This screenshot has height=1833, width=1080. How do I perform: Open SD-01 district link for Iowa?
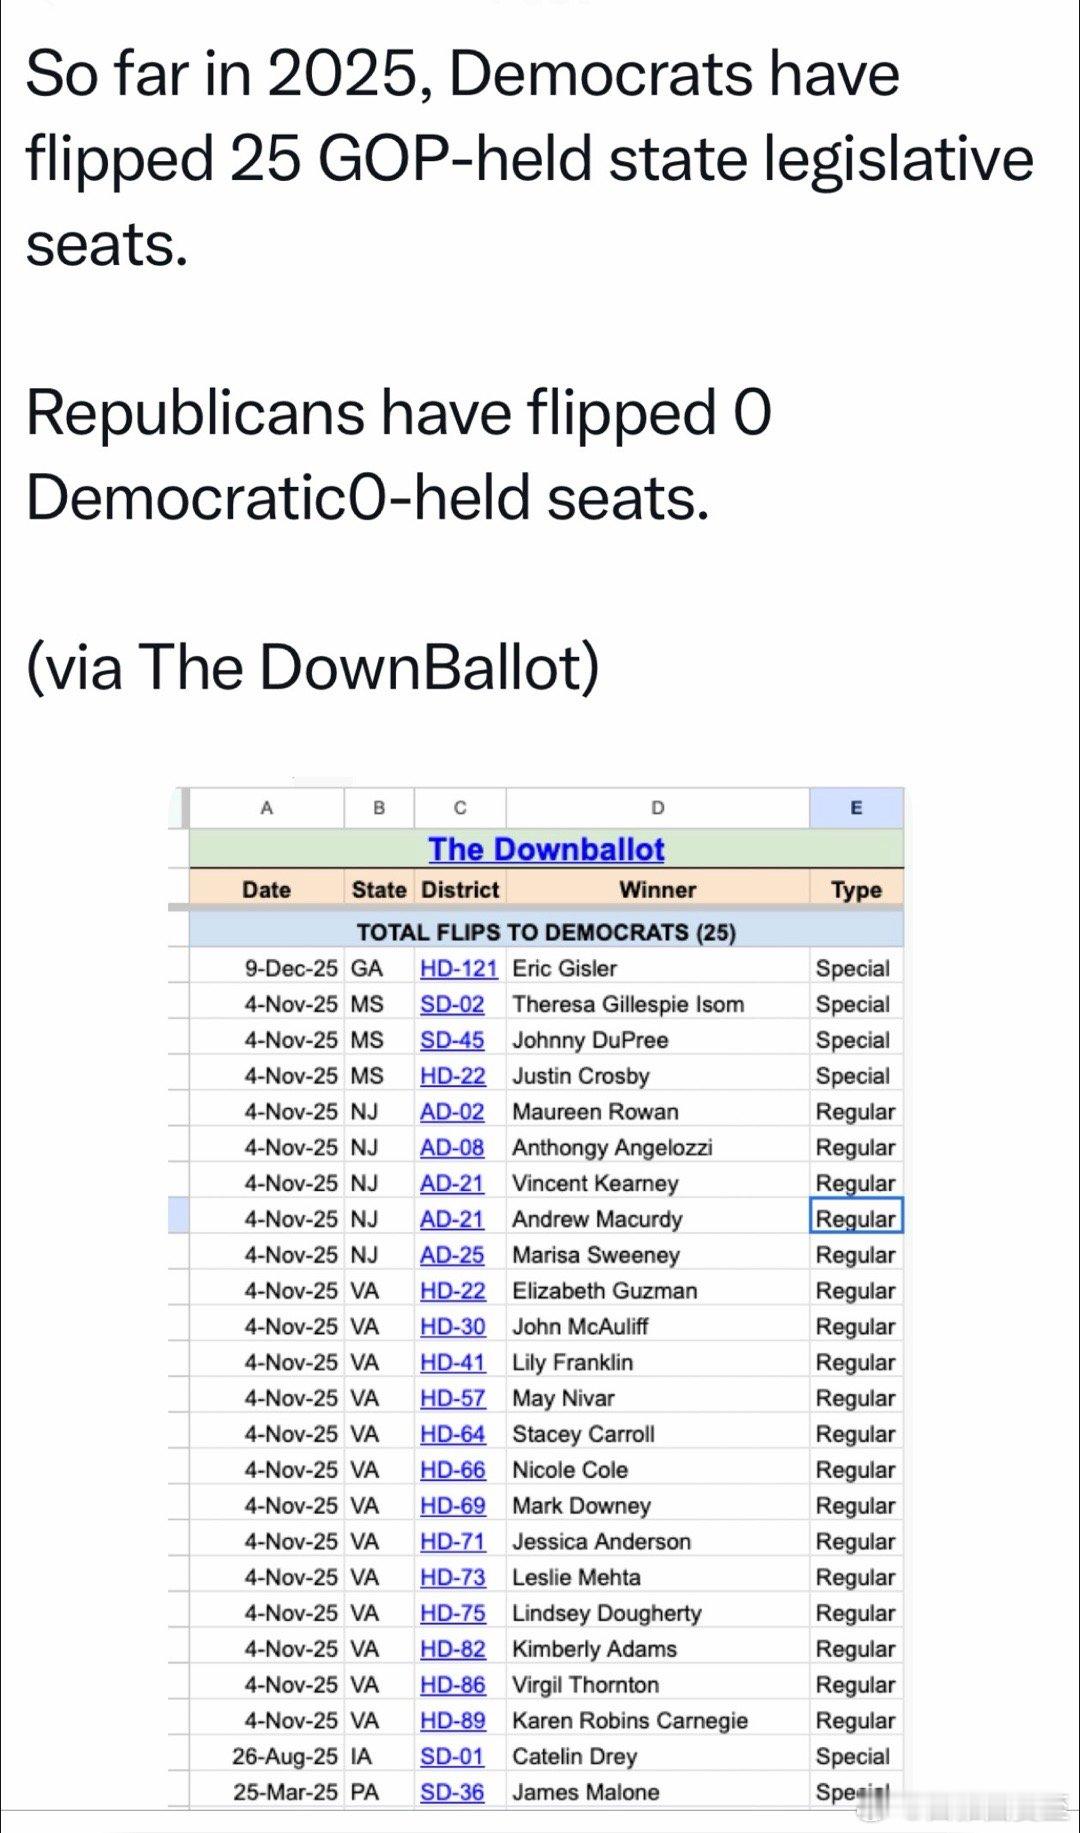coord(452,1756)
